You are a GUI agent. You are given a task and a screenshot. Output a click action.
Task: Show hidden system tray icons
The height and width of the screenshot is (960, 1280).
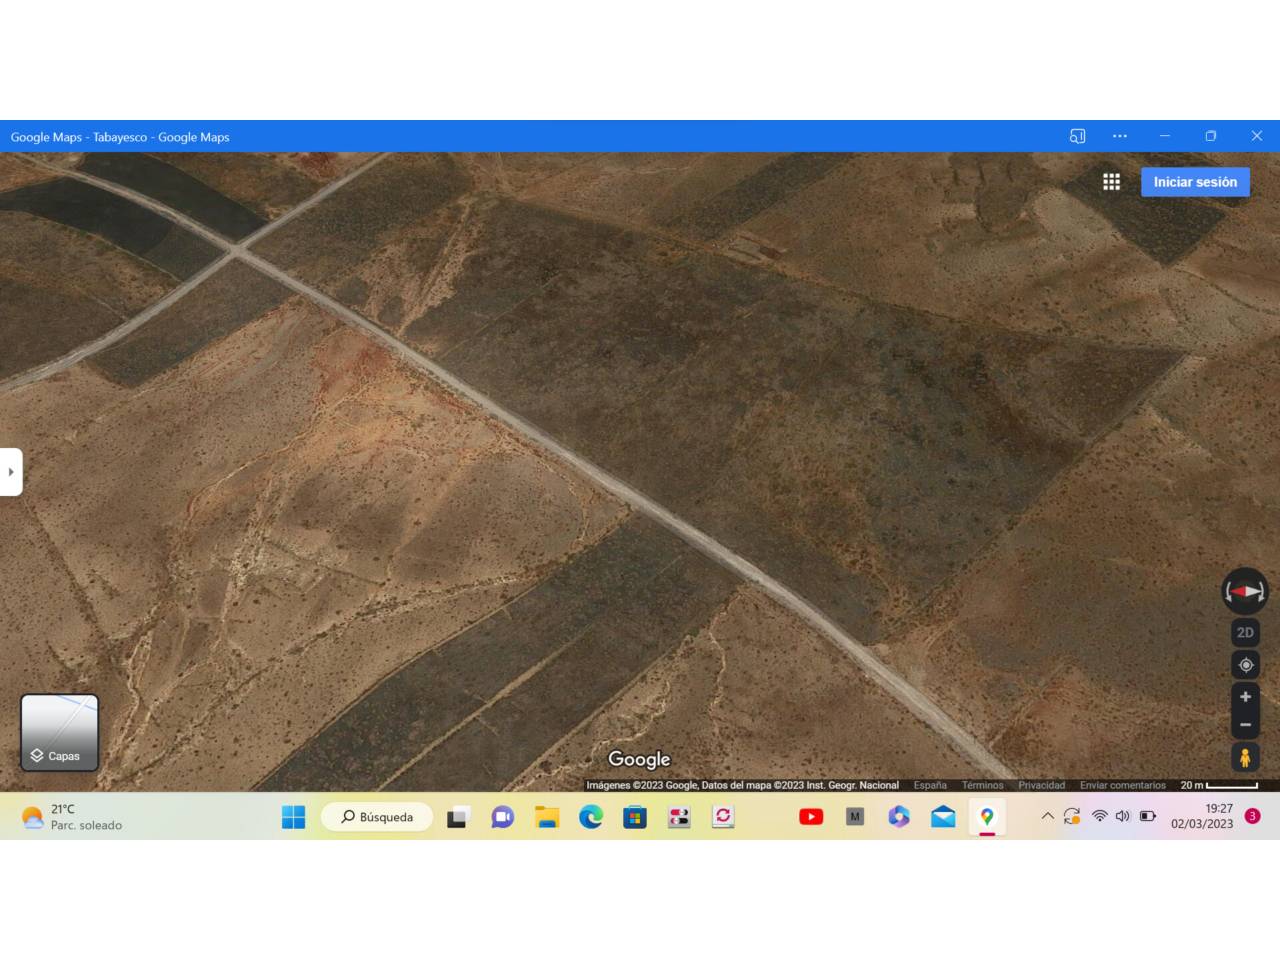pyautogui.click(x=1047, y=816)
